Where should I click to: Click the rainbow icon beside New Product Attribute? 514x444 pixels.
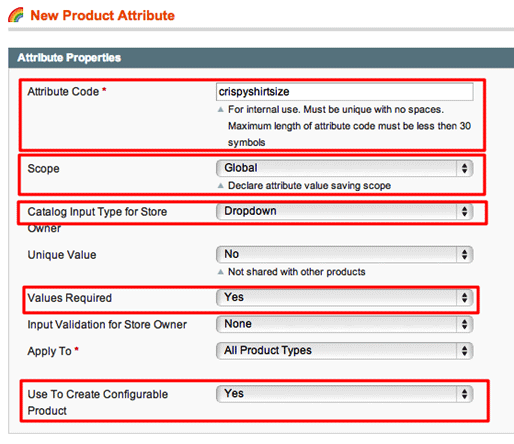click(x=16, y=15)
